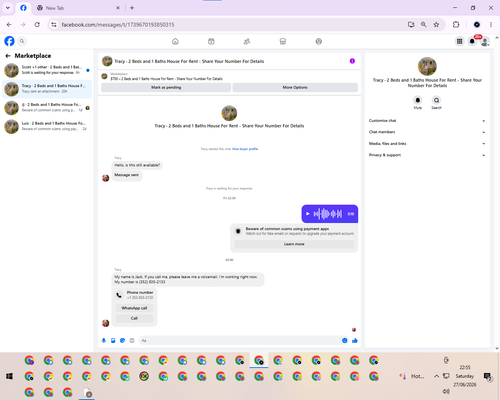Open the Friends tab in top navigation
This screenshot has width=500, height=400.
pos(247,42)
